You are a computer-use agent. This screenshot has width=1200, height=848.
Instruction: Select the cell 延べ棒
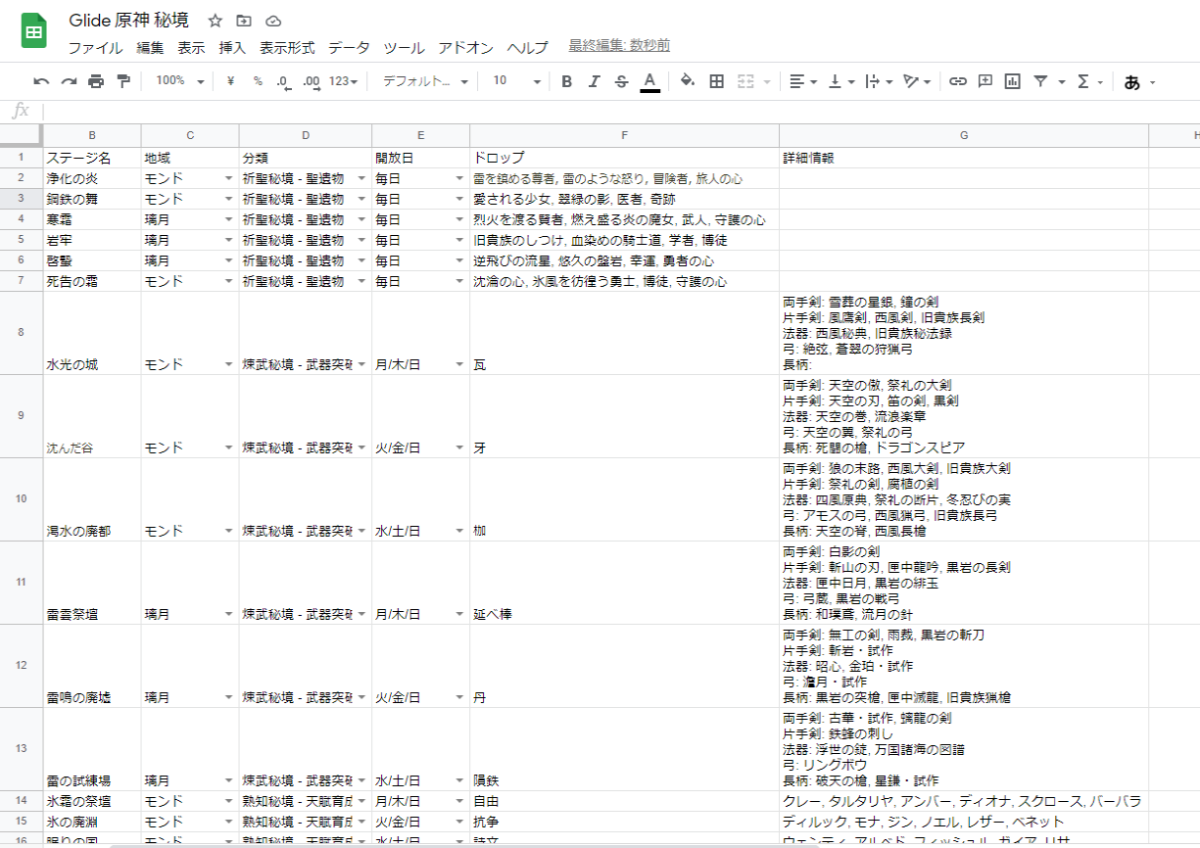coord(624,583)
